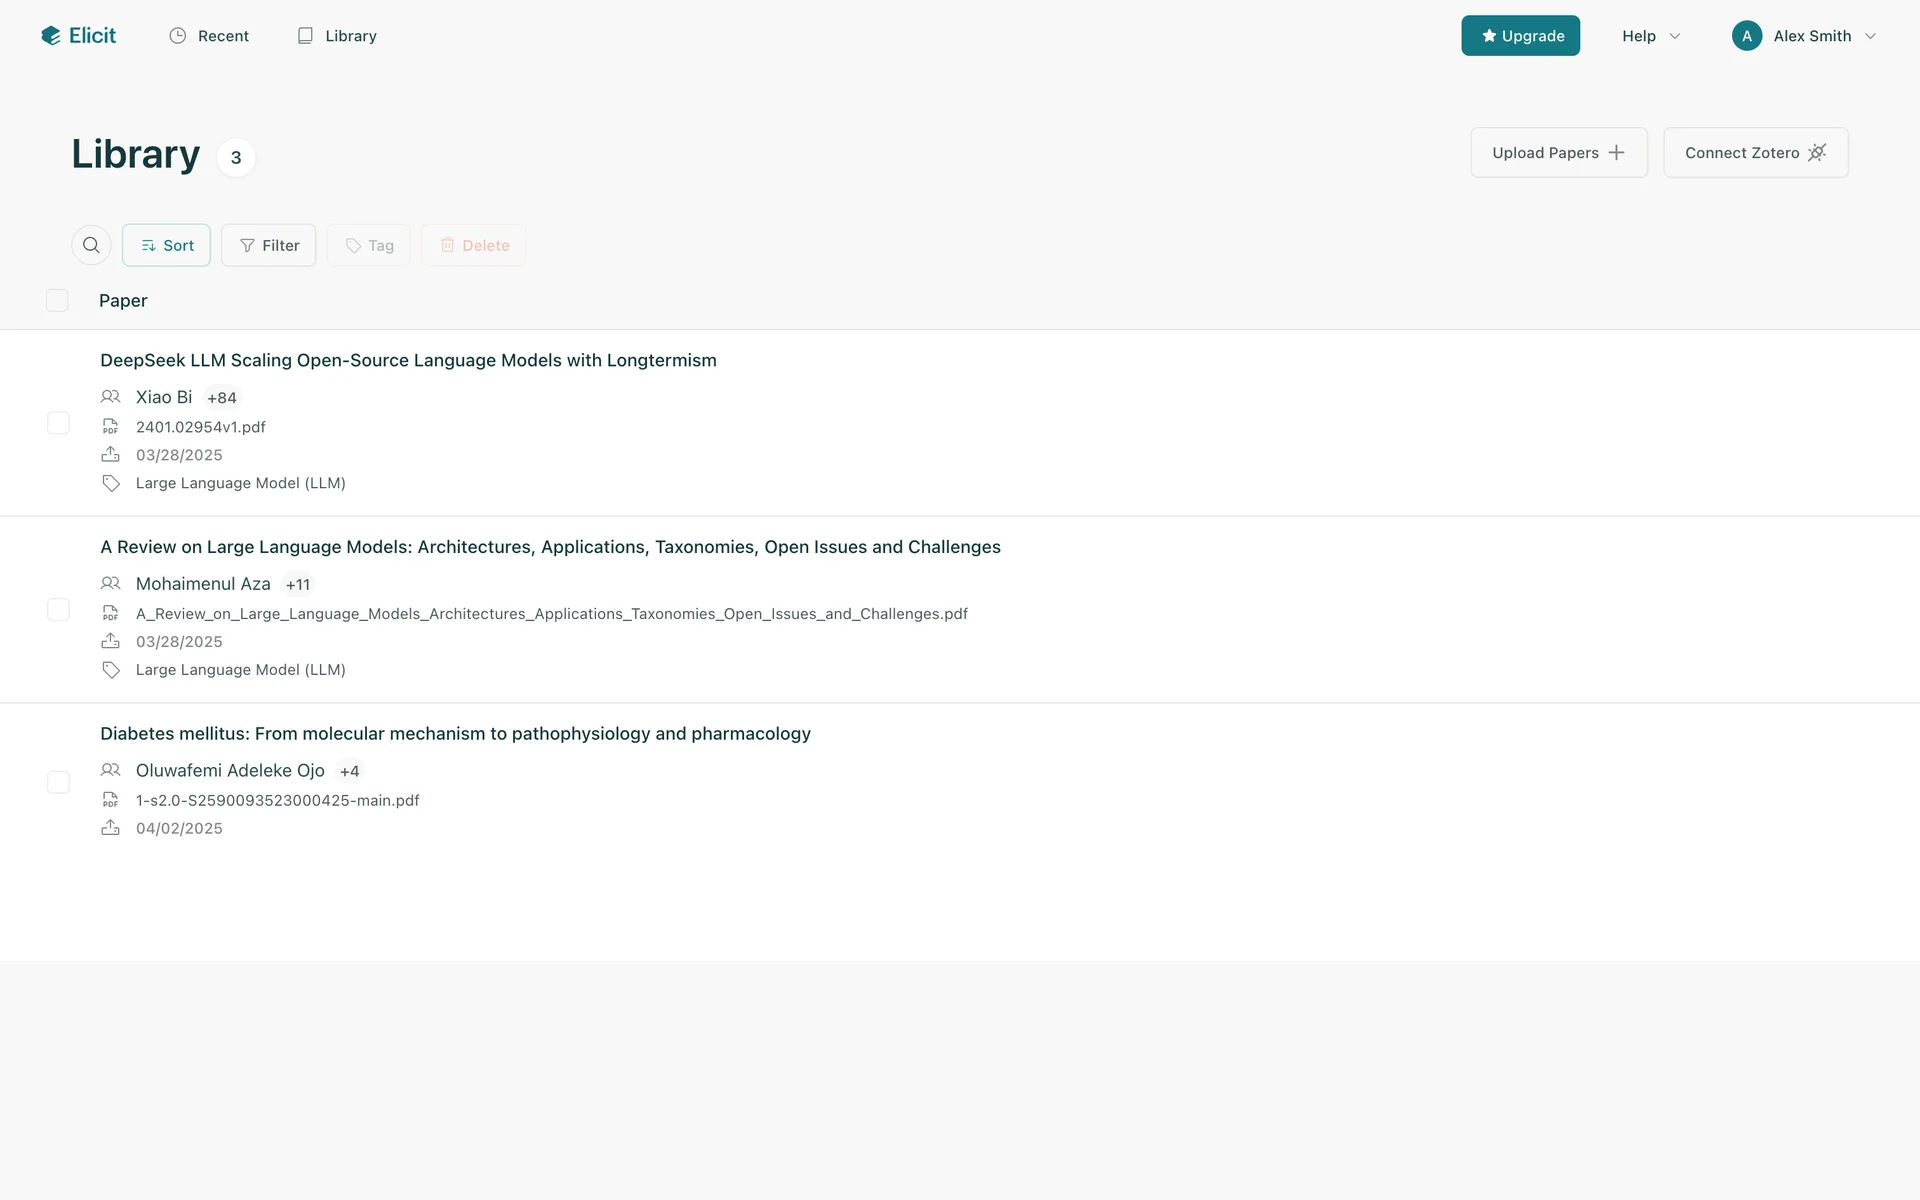Screen dimensions: 1920x1200
Task: Click the authors icon next to Mohaimenul Aza
Action: [110, 583]
